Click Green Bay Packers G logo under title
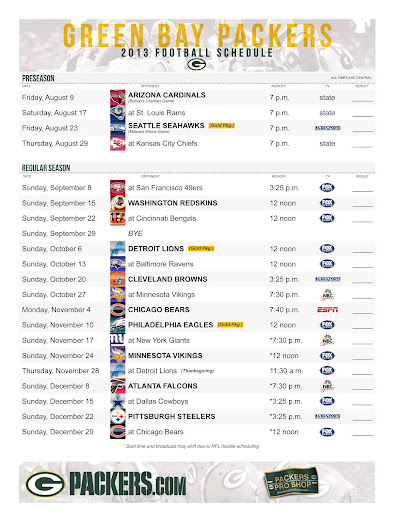The image size is (400, 522). [x=196, y=64]
